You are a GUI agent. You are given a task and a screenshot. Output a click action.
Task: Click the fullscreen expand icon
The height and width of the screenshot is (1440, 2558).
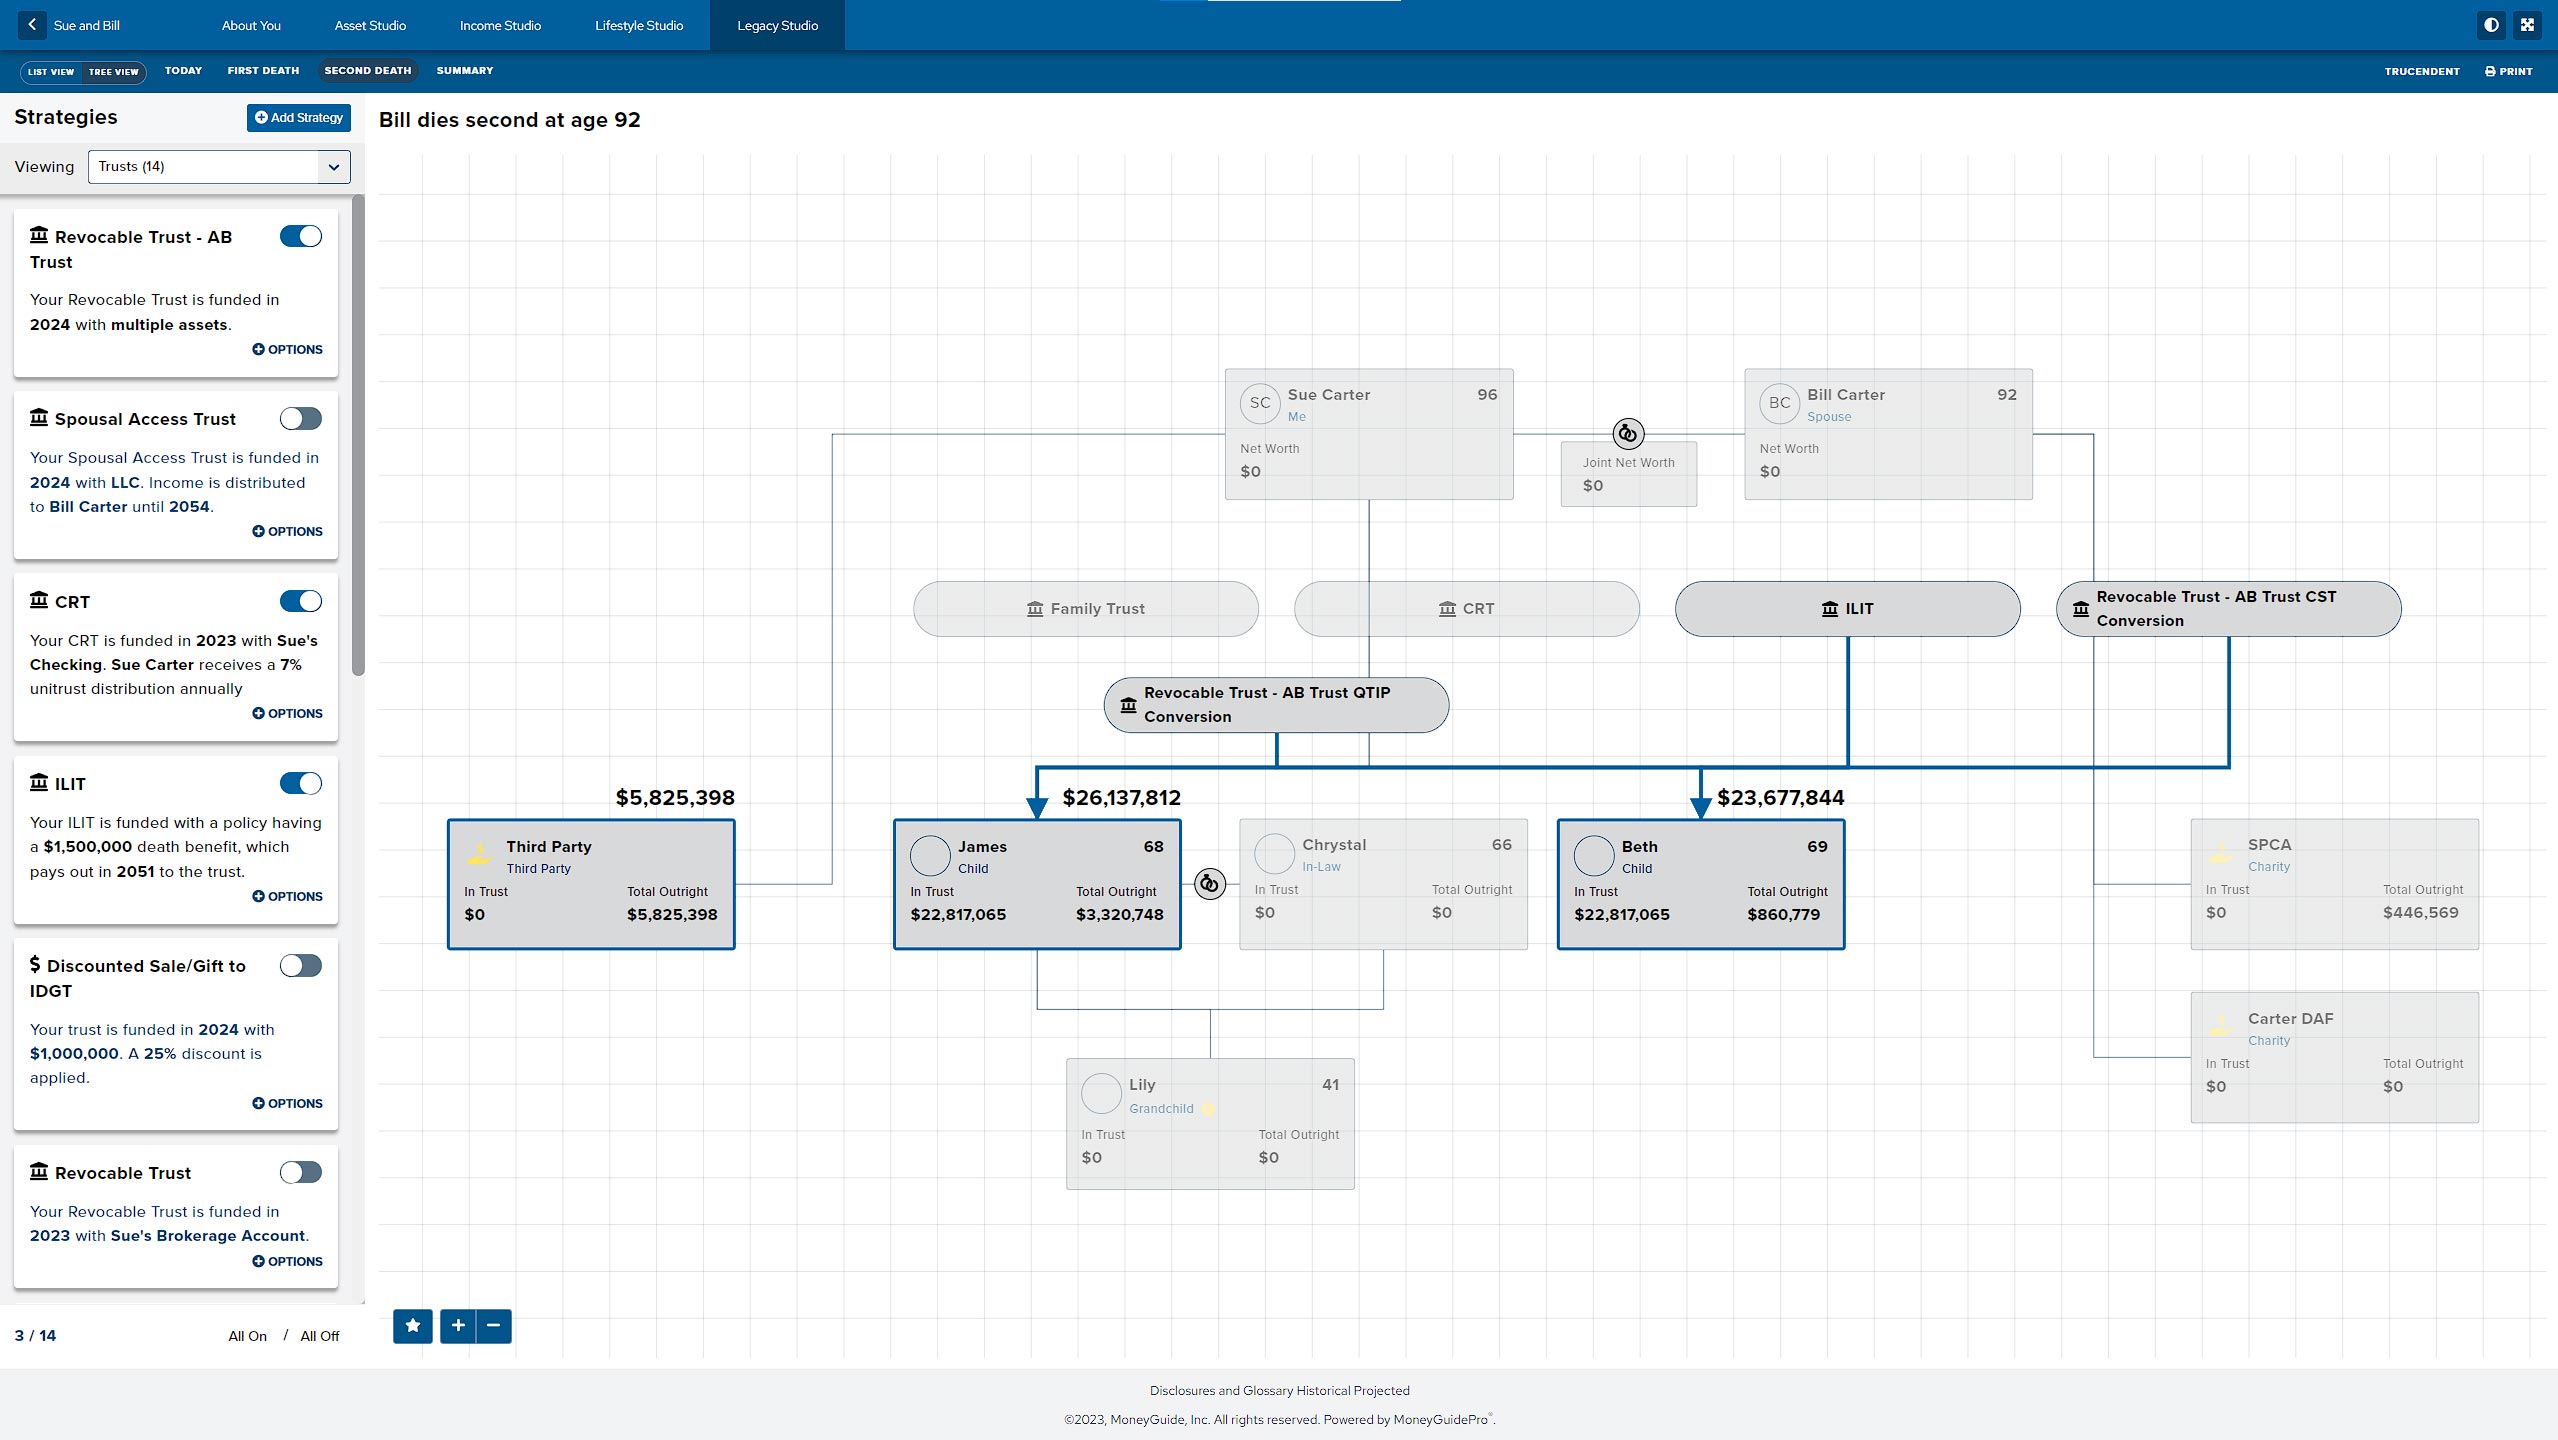click(2527, 25)
